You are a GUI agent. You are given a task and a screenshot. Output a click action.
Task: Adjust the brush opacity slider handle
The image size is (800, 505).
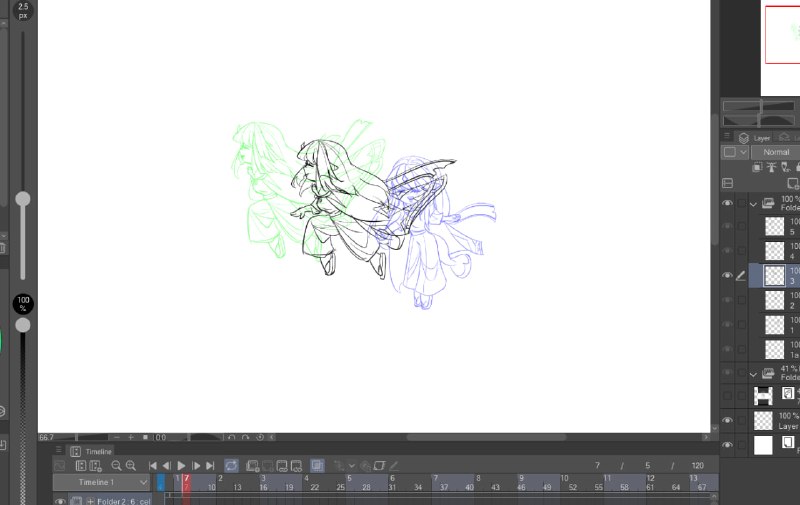(x=22, y=325)
